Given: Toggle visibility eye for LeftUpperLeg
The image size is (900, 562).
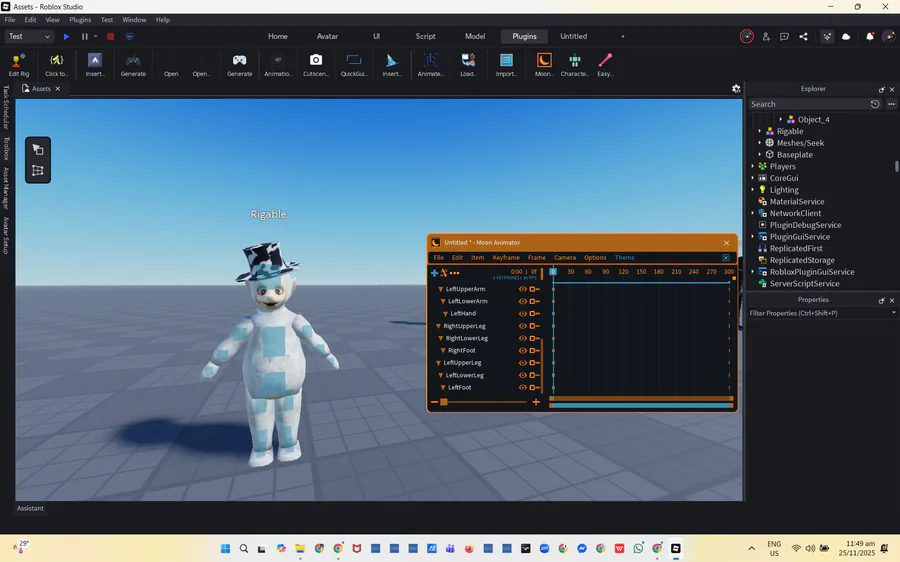Looking at the screenshot, I should click(x=523, y=363).
